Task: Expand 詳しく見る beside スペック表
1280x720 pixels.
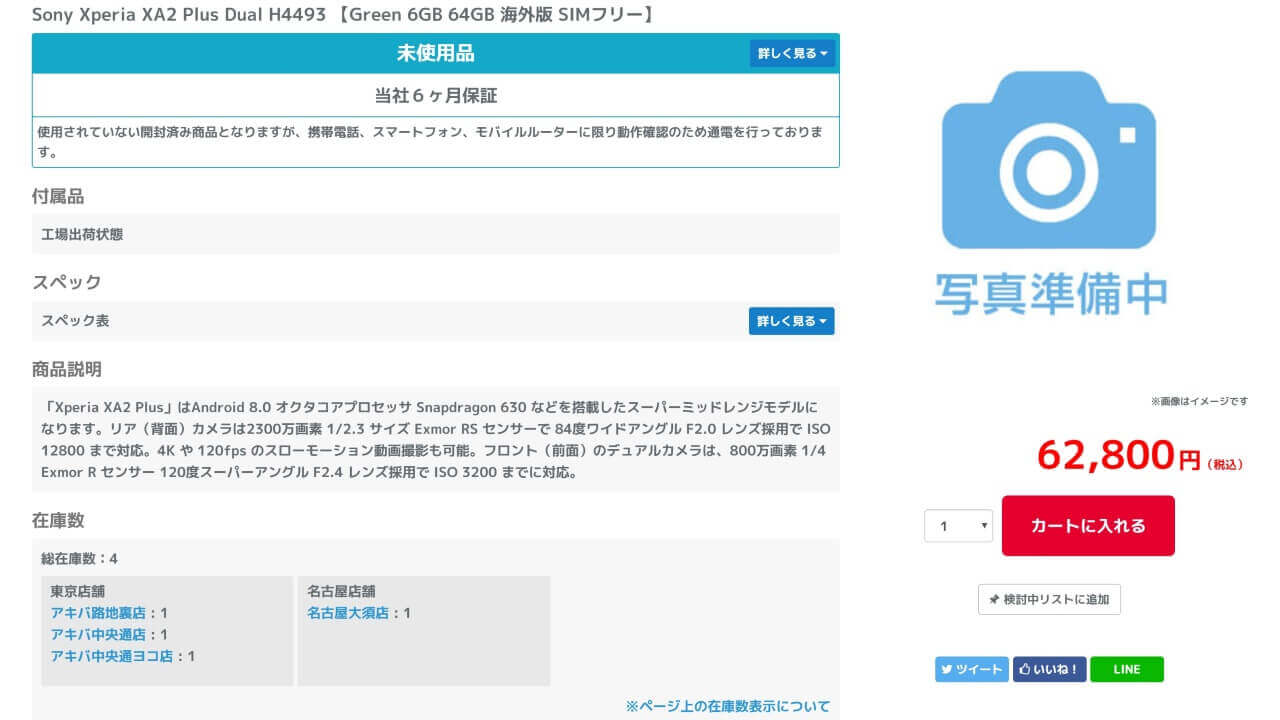Action: pos(791,321)
